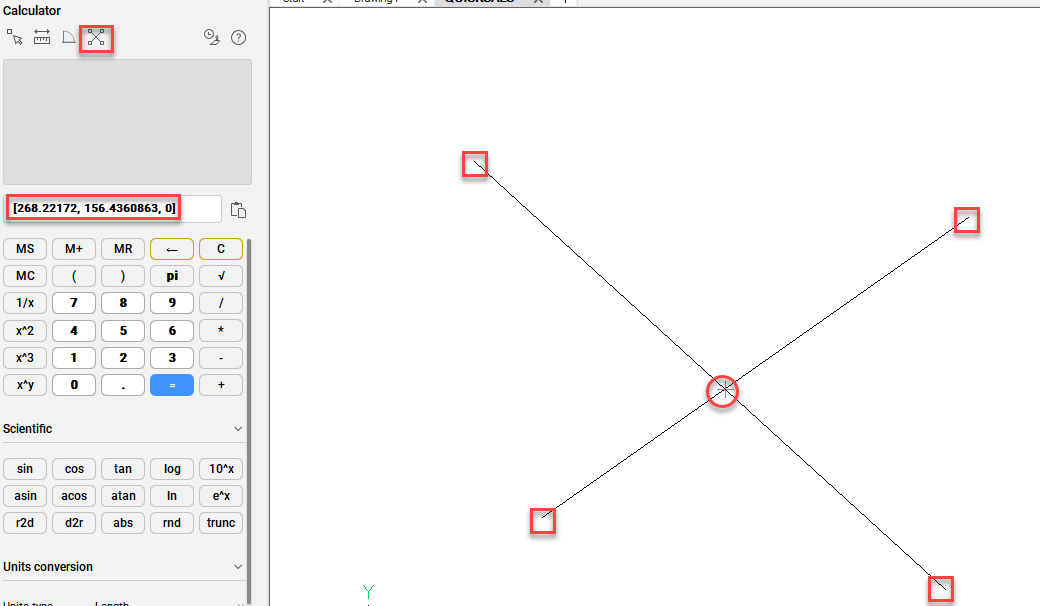Activate the Intersection of Two Lines tool
This screenshot has height=606, width=1040.
coord(97,38)
